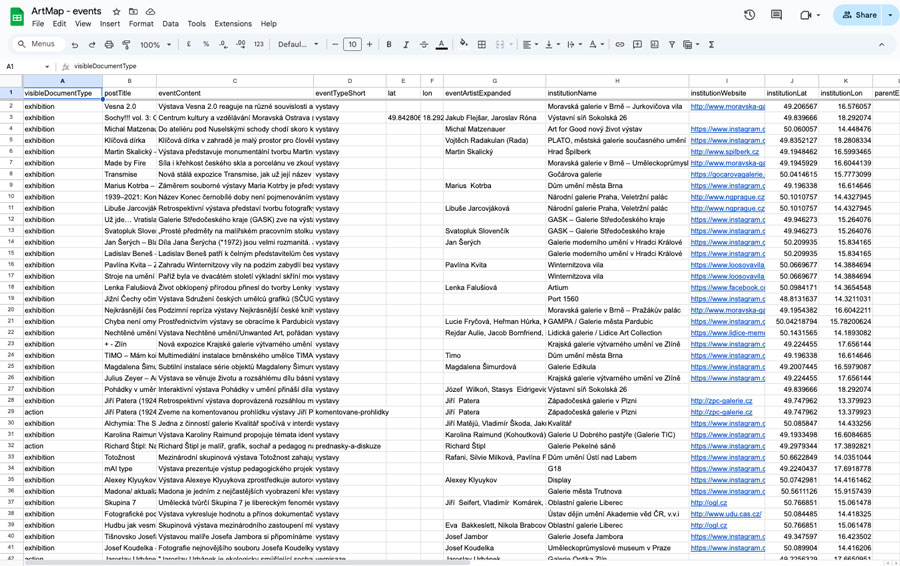Pick a text color
This screenshot has width=900, height=566.
(441, 44)
